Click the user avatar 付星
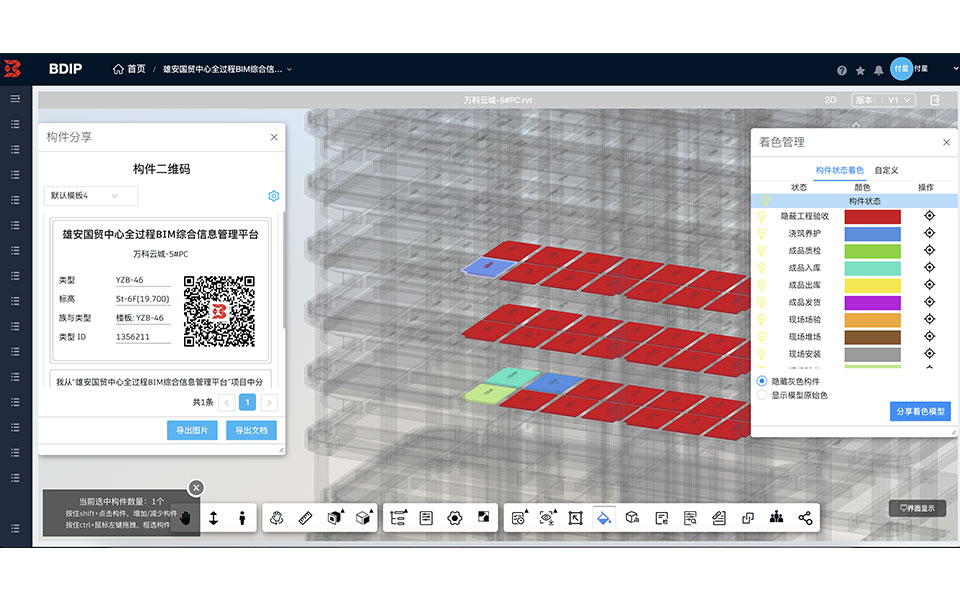 click(x=901, y=69)
